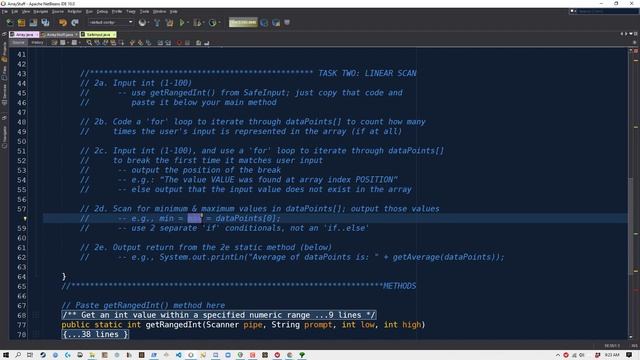Click the New Project toolbar icon

[21, 23]
